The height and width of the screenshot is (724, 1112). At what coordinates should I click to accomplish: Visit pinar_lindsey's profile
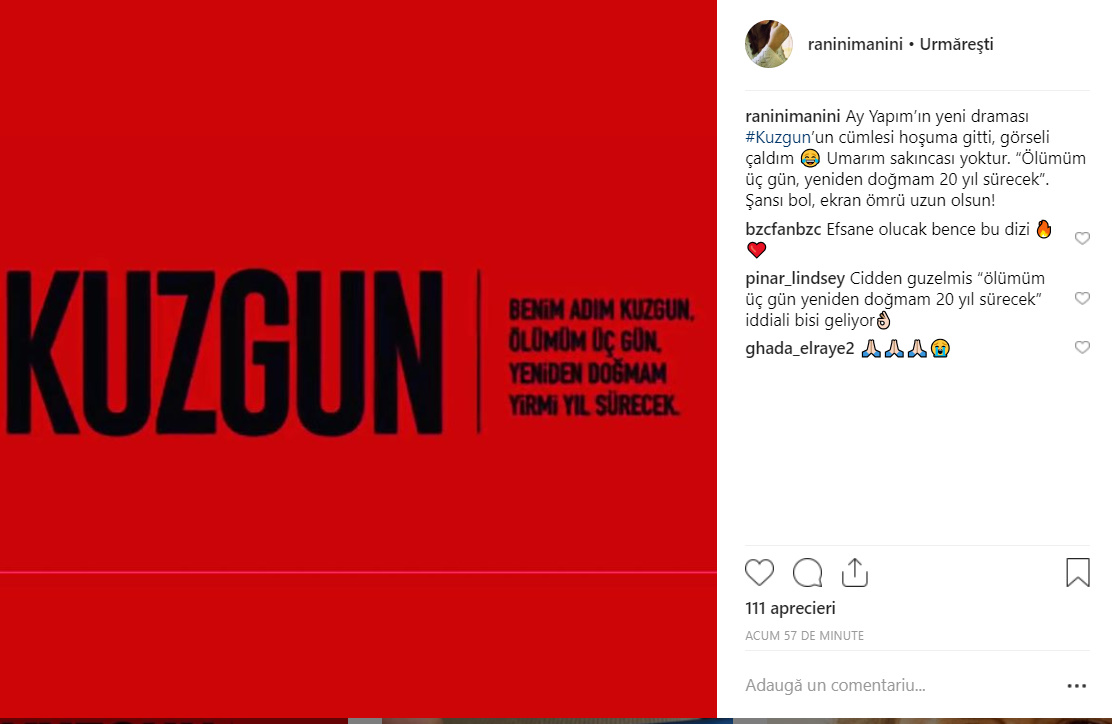pyautogui.click(x=795, y=279)
